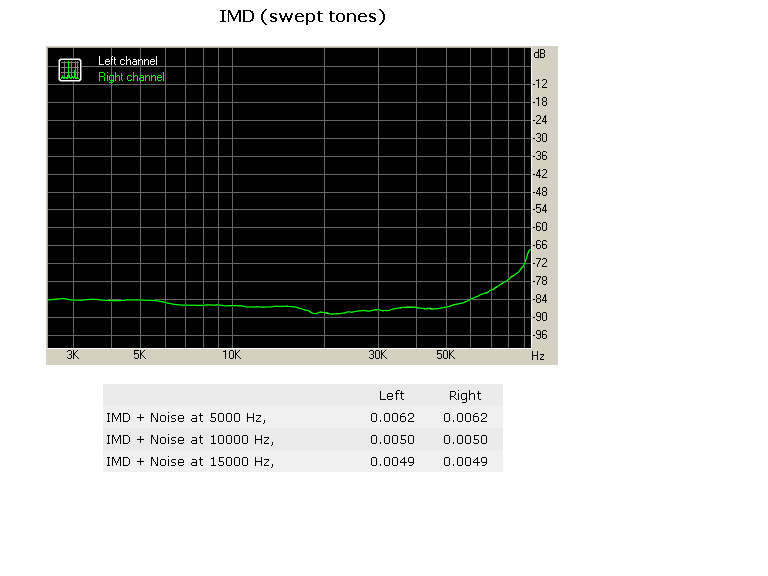
Task: Click the -42 dB scale label
Action: pos(540,174)
